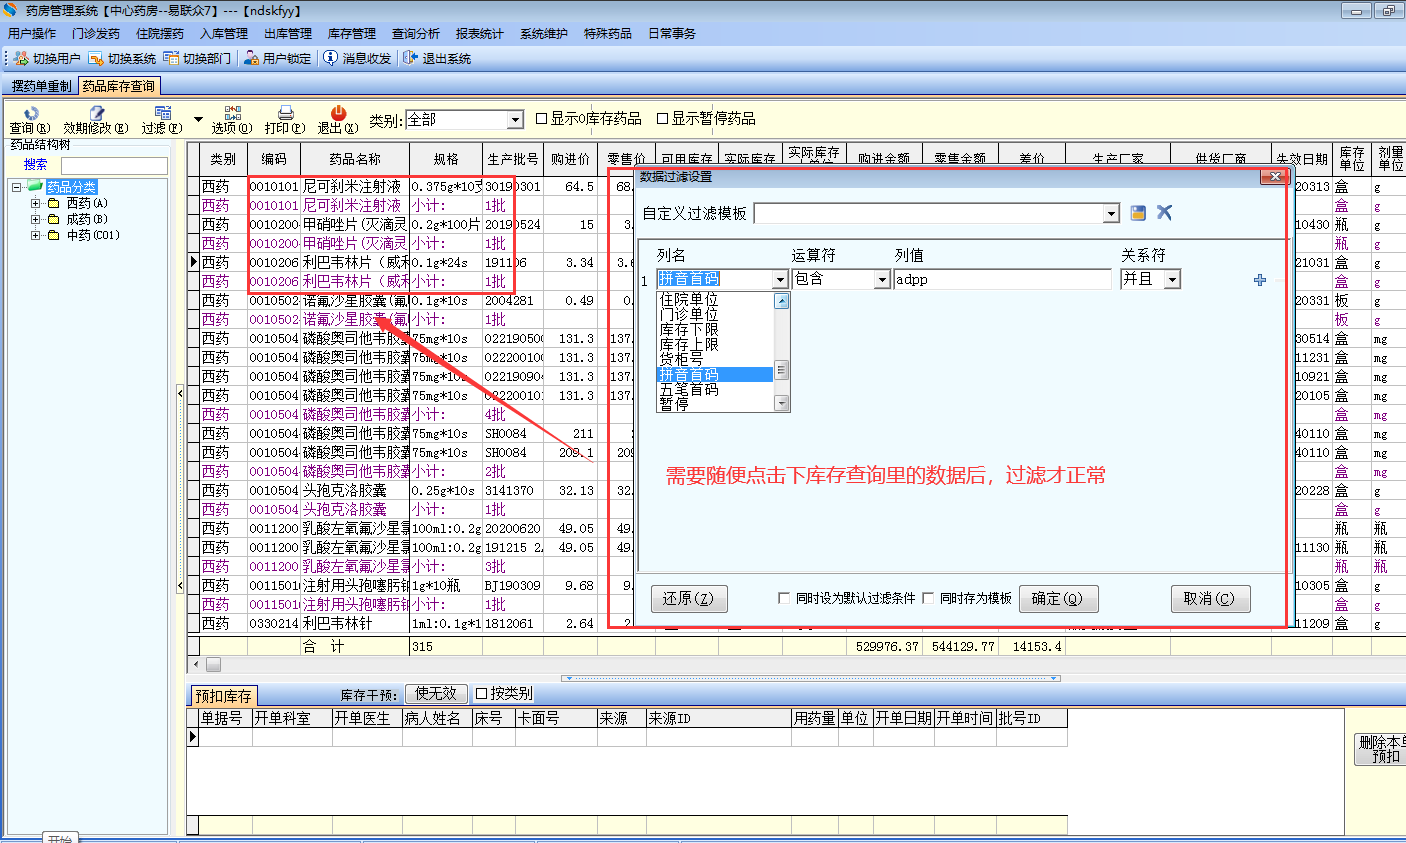Collapse the 药品分类 tree root

[x=17, y=187]
